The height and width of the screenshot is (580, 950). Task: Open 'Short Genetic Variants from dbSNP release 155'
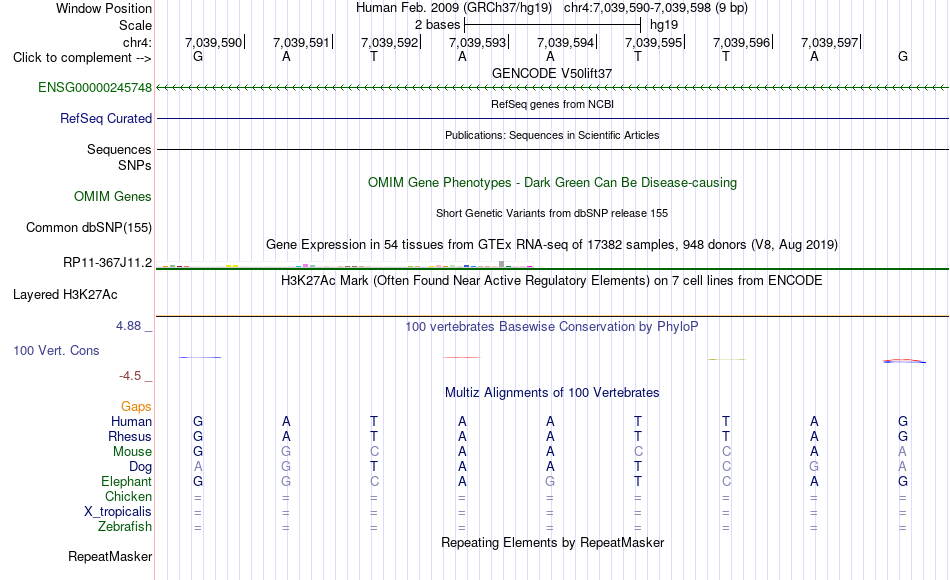point(552,213)
